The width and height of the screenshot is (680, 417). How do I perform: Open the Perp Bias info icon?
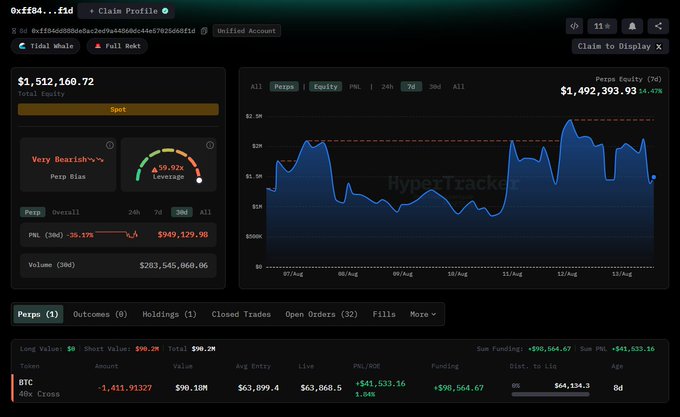(x=110, y=145)
